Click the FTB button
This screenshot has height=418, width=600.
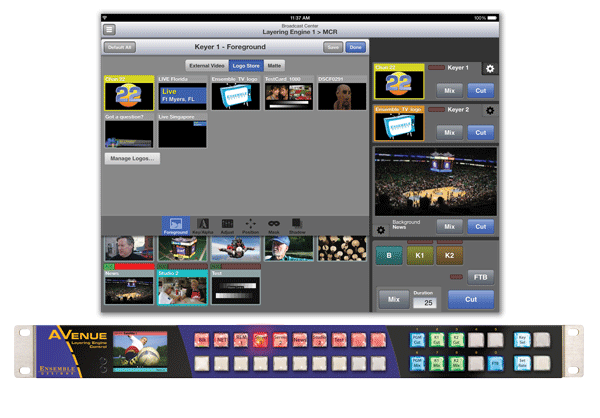coord(481,277)
